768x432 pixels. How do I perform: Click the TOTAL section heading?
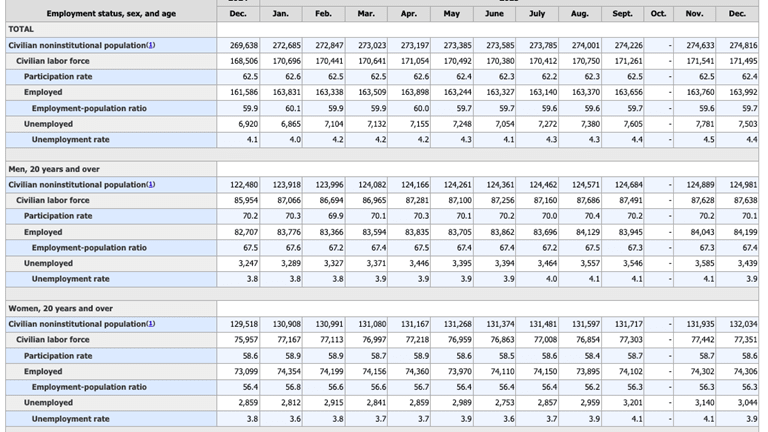pyautogui.click(x=21, y=29)
